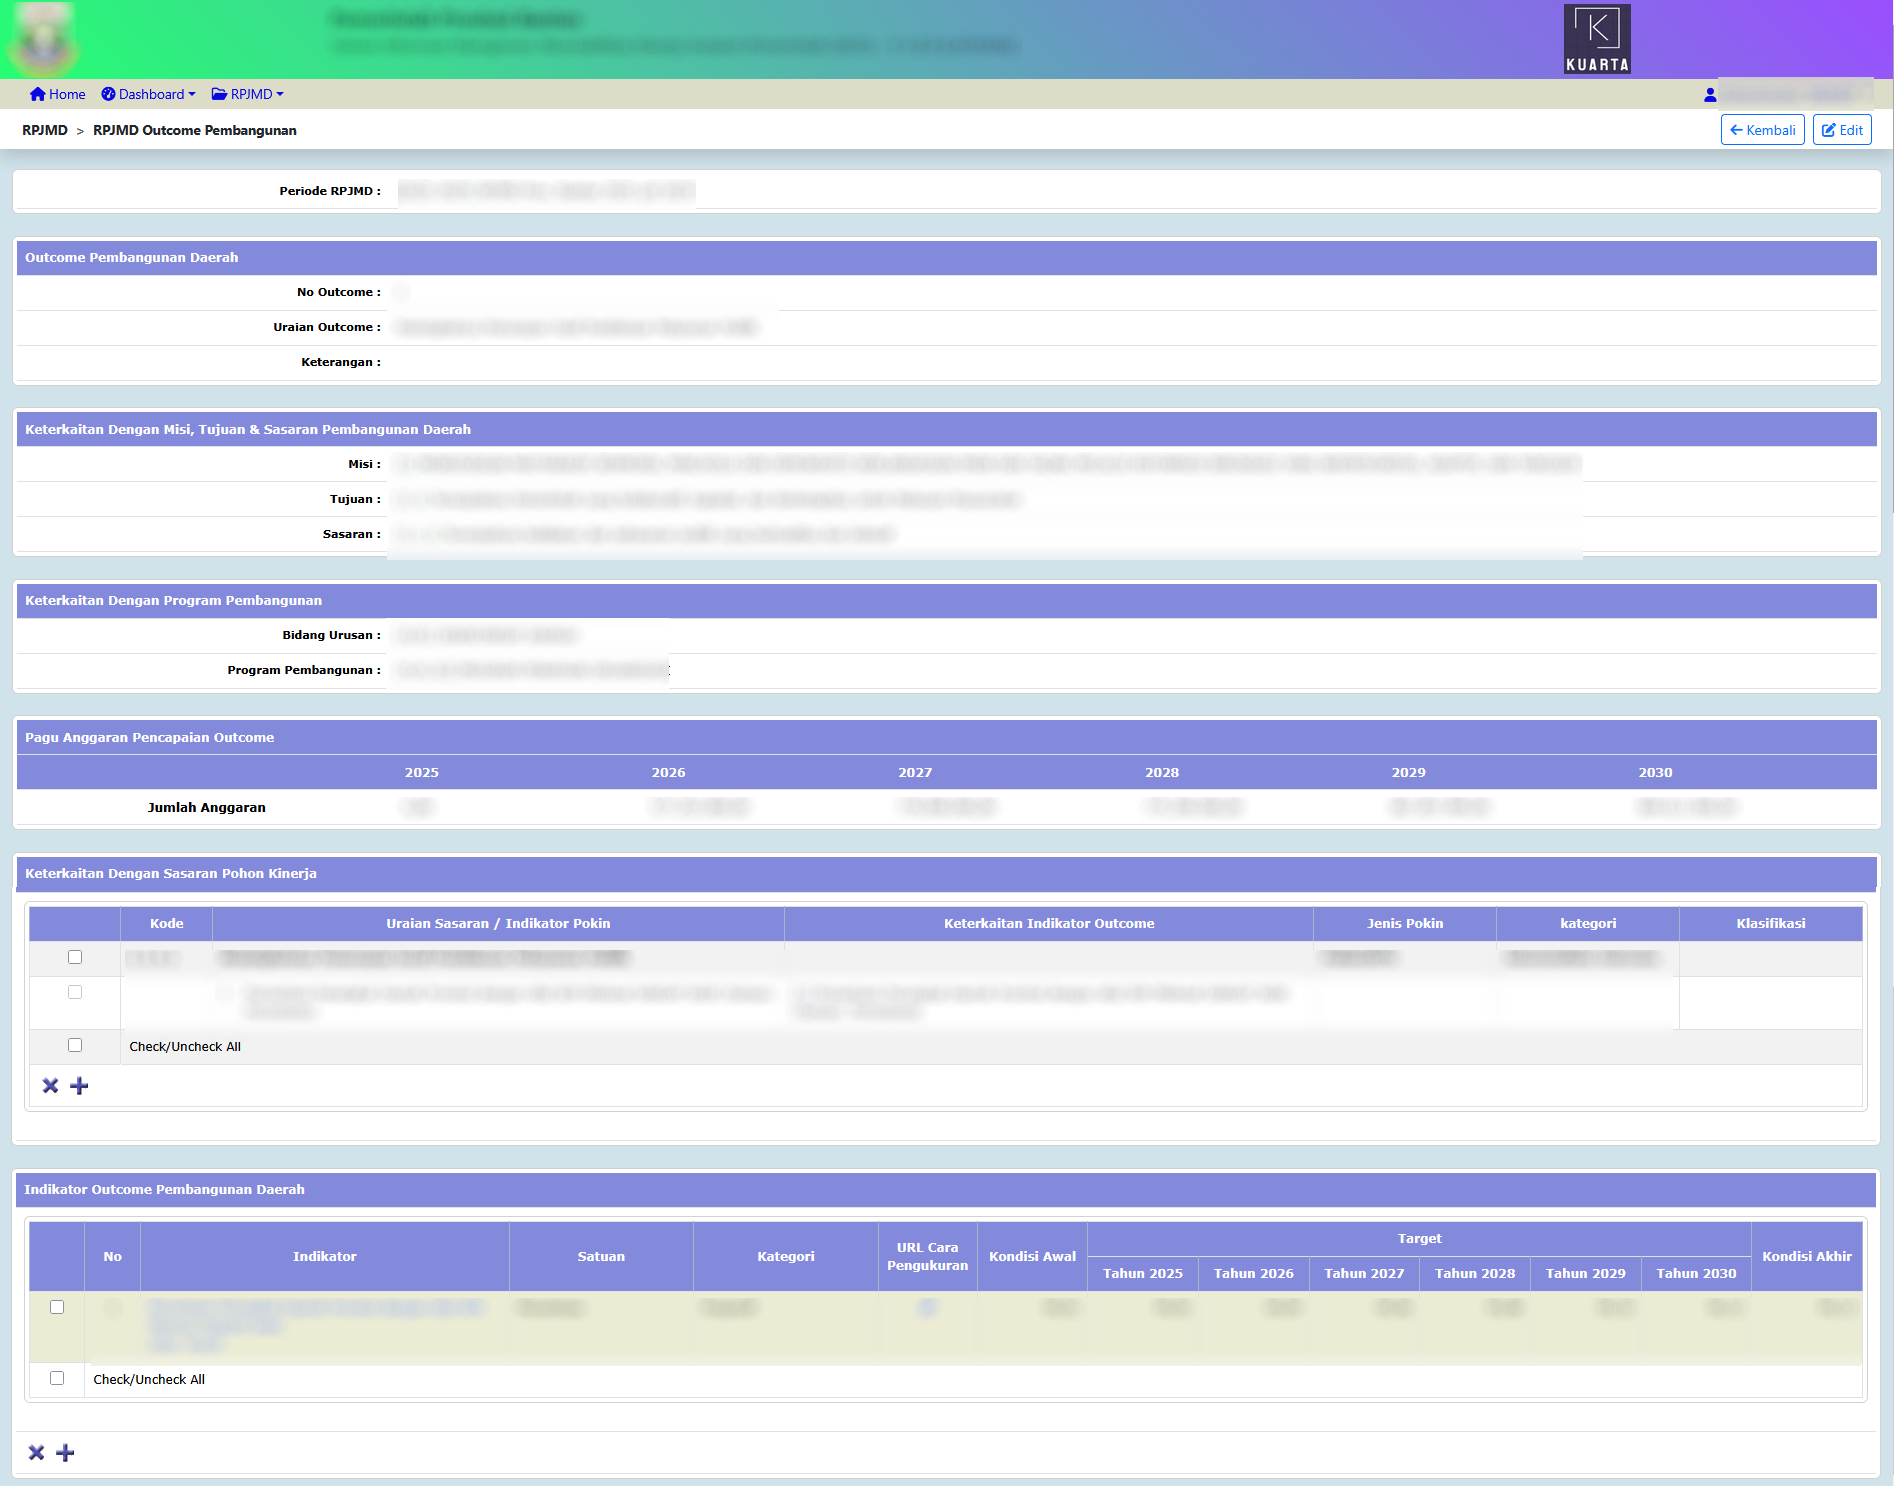Click the RPJMD breadcrumb link
The height and width of the screenshot is (1486, 1894).
[45, 130]
